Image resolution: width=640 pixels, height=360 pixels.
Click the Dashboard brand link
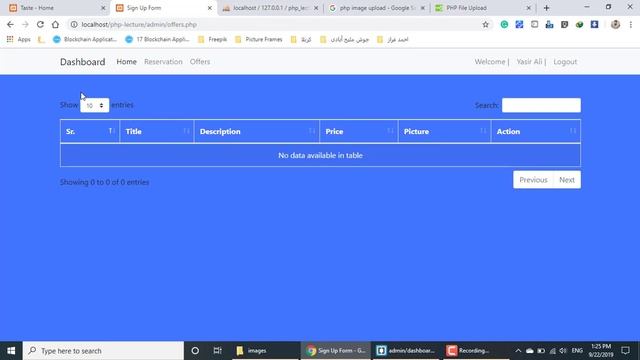point(82,62)
